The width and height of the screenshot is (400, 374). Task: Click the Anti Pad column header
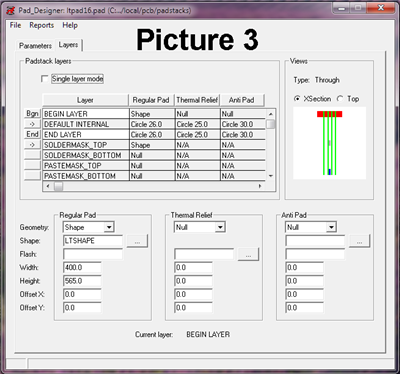[x=242, y=100]
